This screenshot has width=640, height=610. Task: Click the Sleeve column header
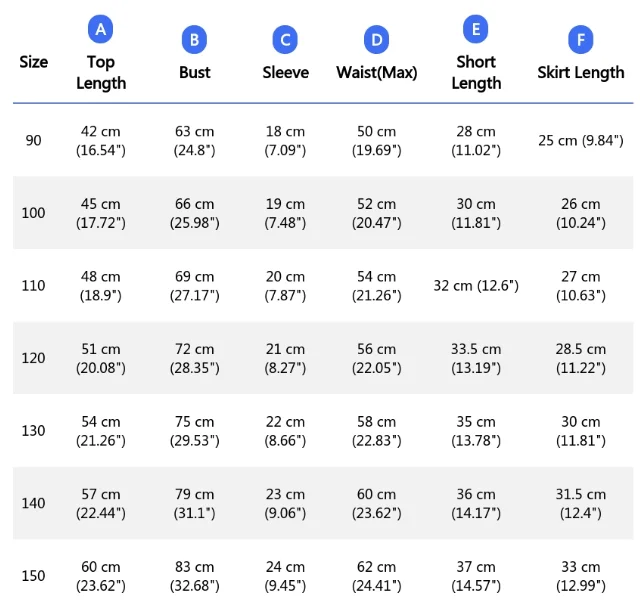coord(286,72)
